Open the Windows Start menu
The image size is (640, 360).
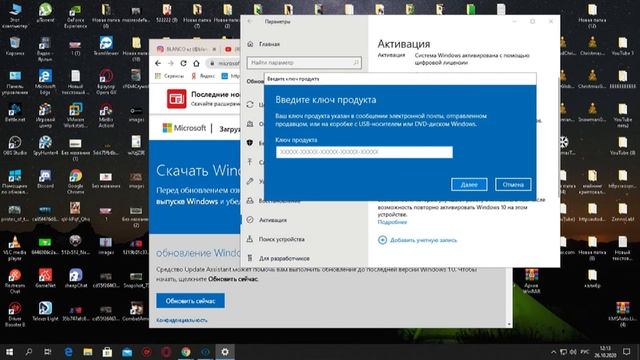[9, 352]
